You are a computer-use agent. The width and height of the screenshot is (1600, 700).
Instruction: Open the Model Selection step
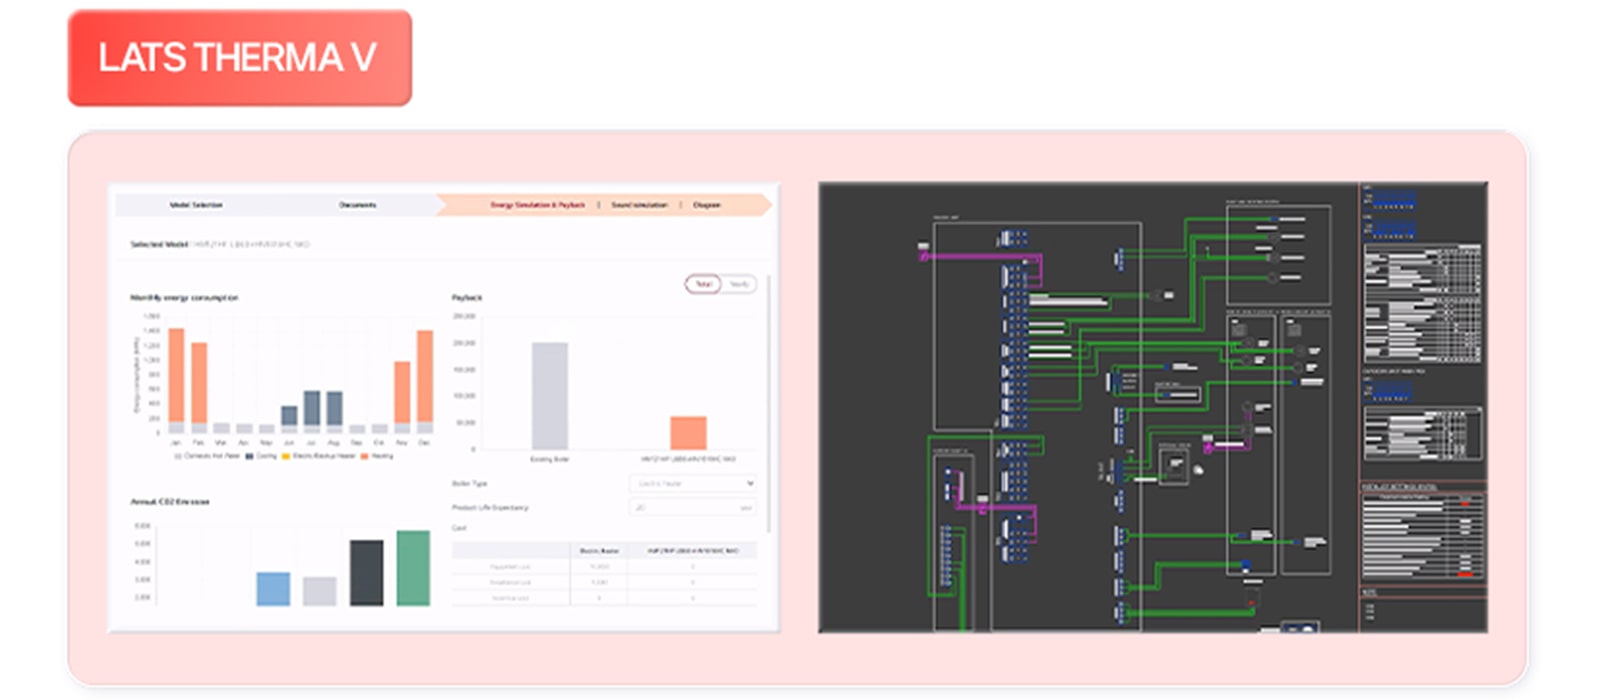196,205
